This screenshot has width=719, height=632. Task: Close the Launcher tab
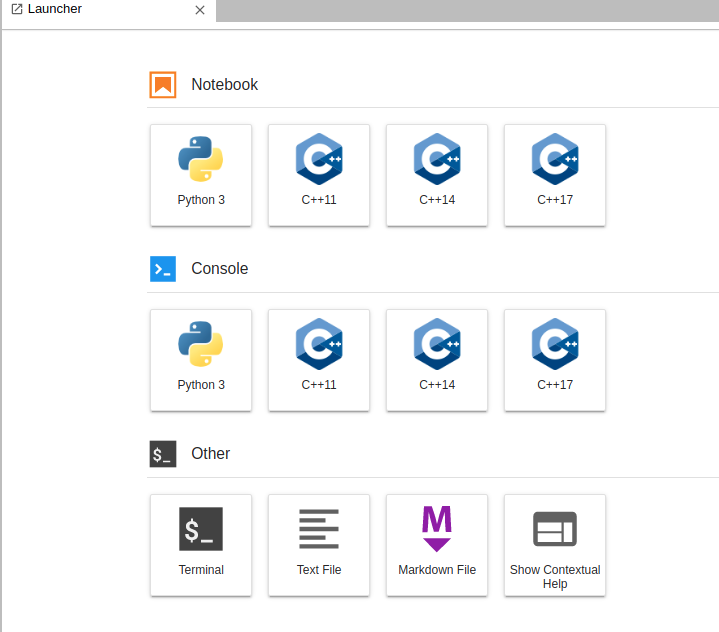[199, 10]
